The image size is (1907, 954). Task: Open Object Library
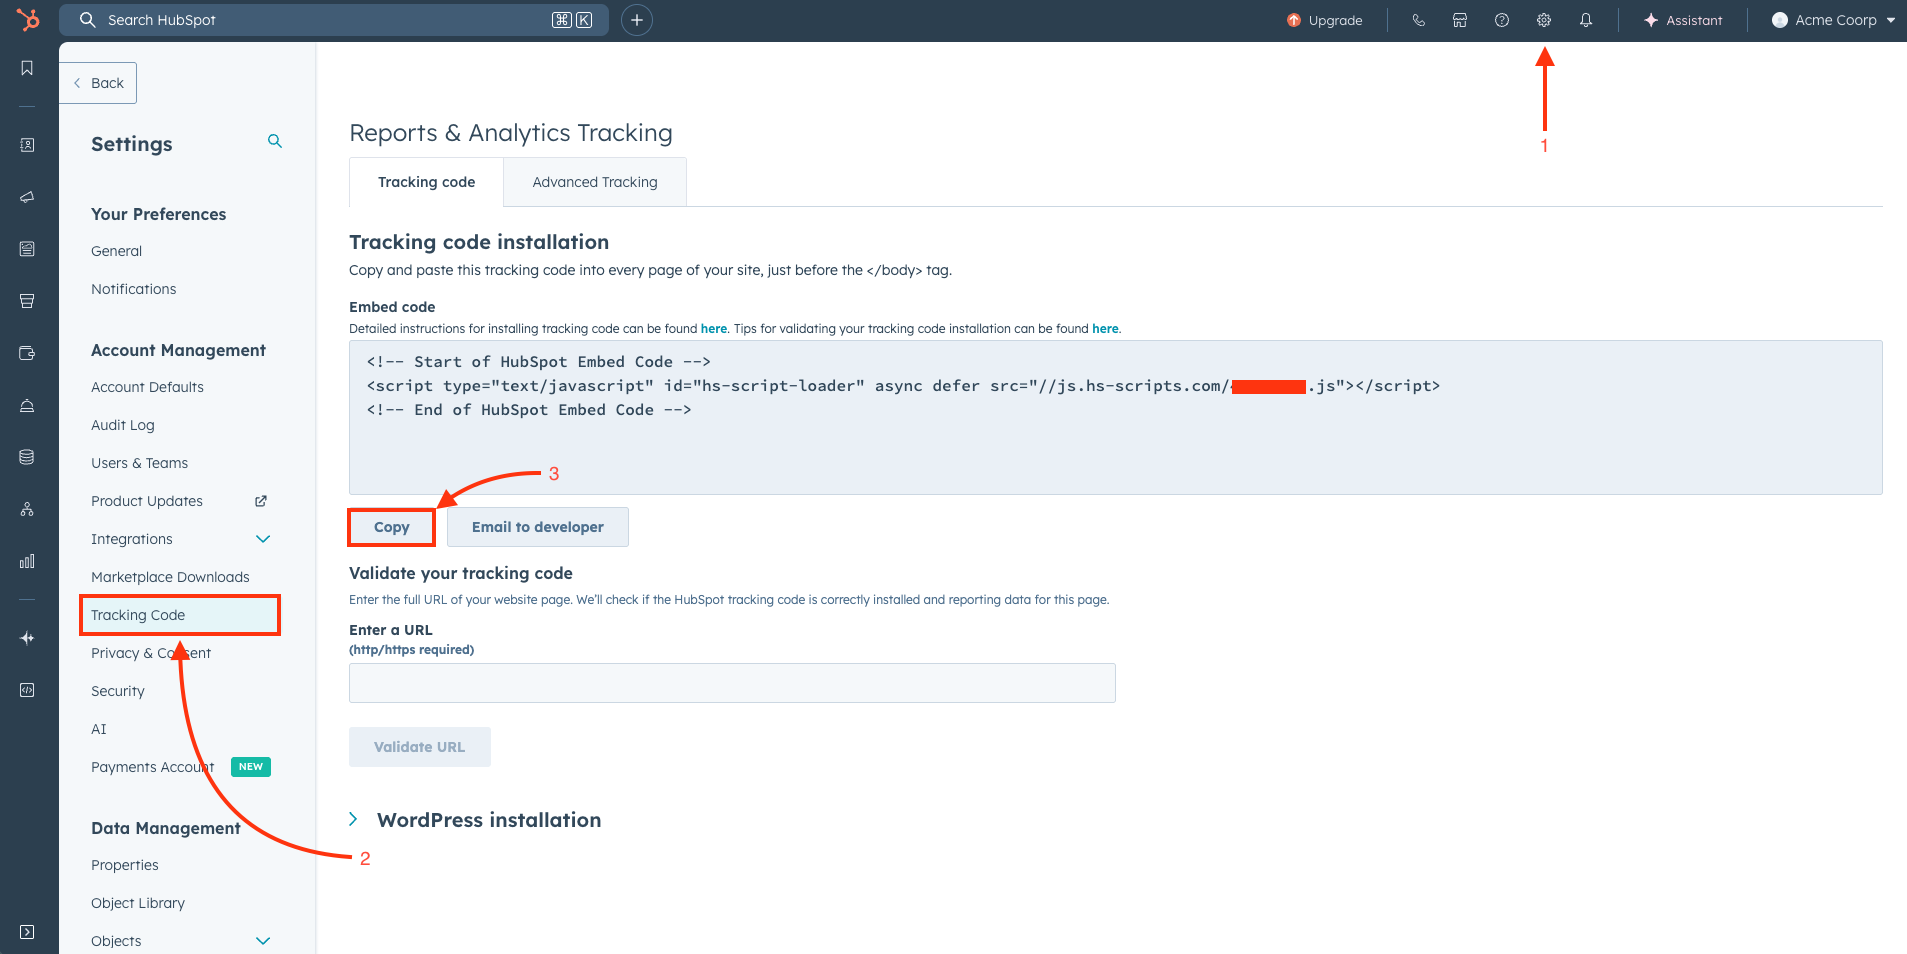(x=138, y=903)
